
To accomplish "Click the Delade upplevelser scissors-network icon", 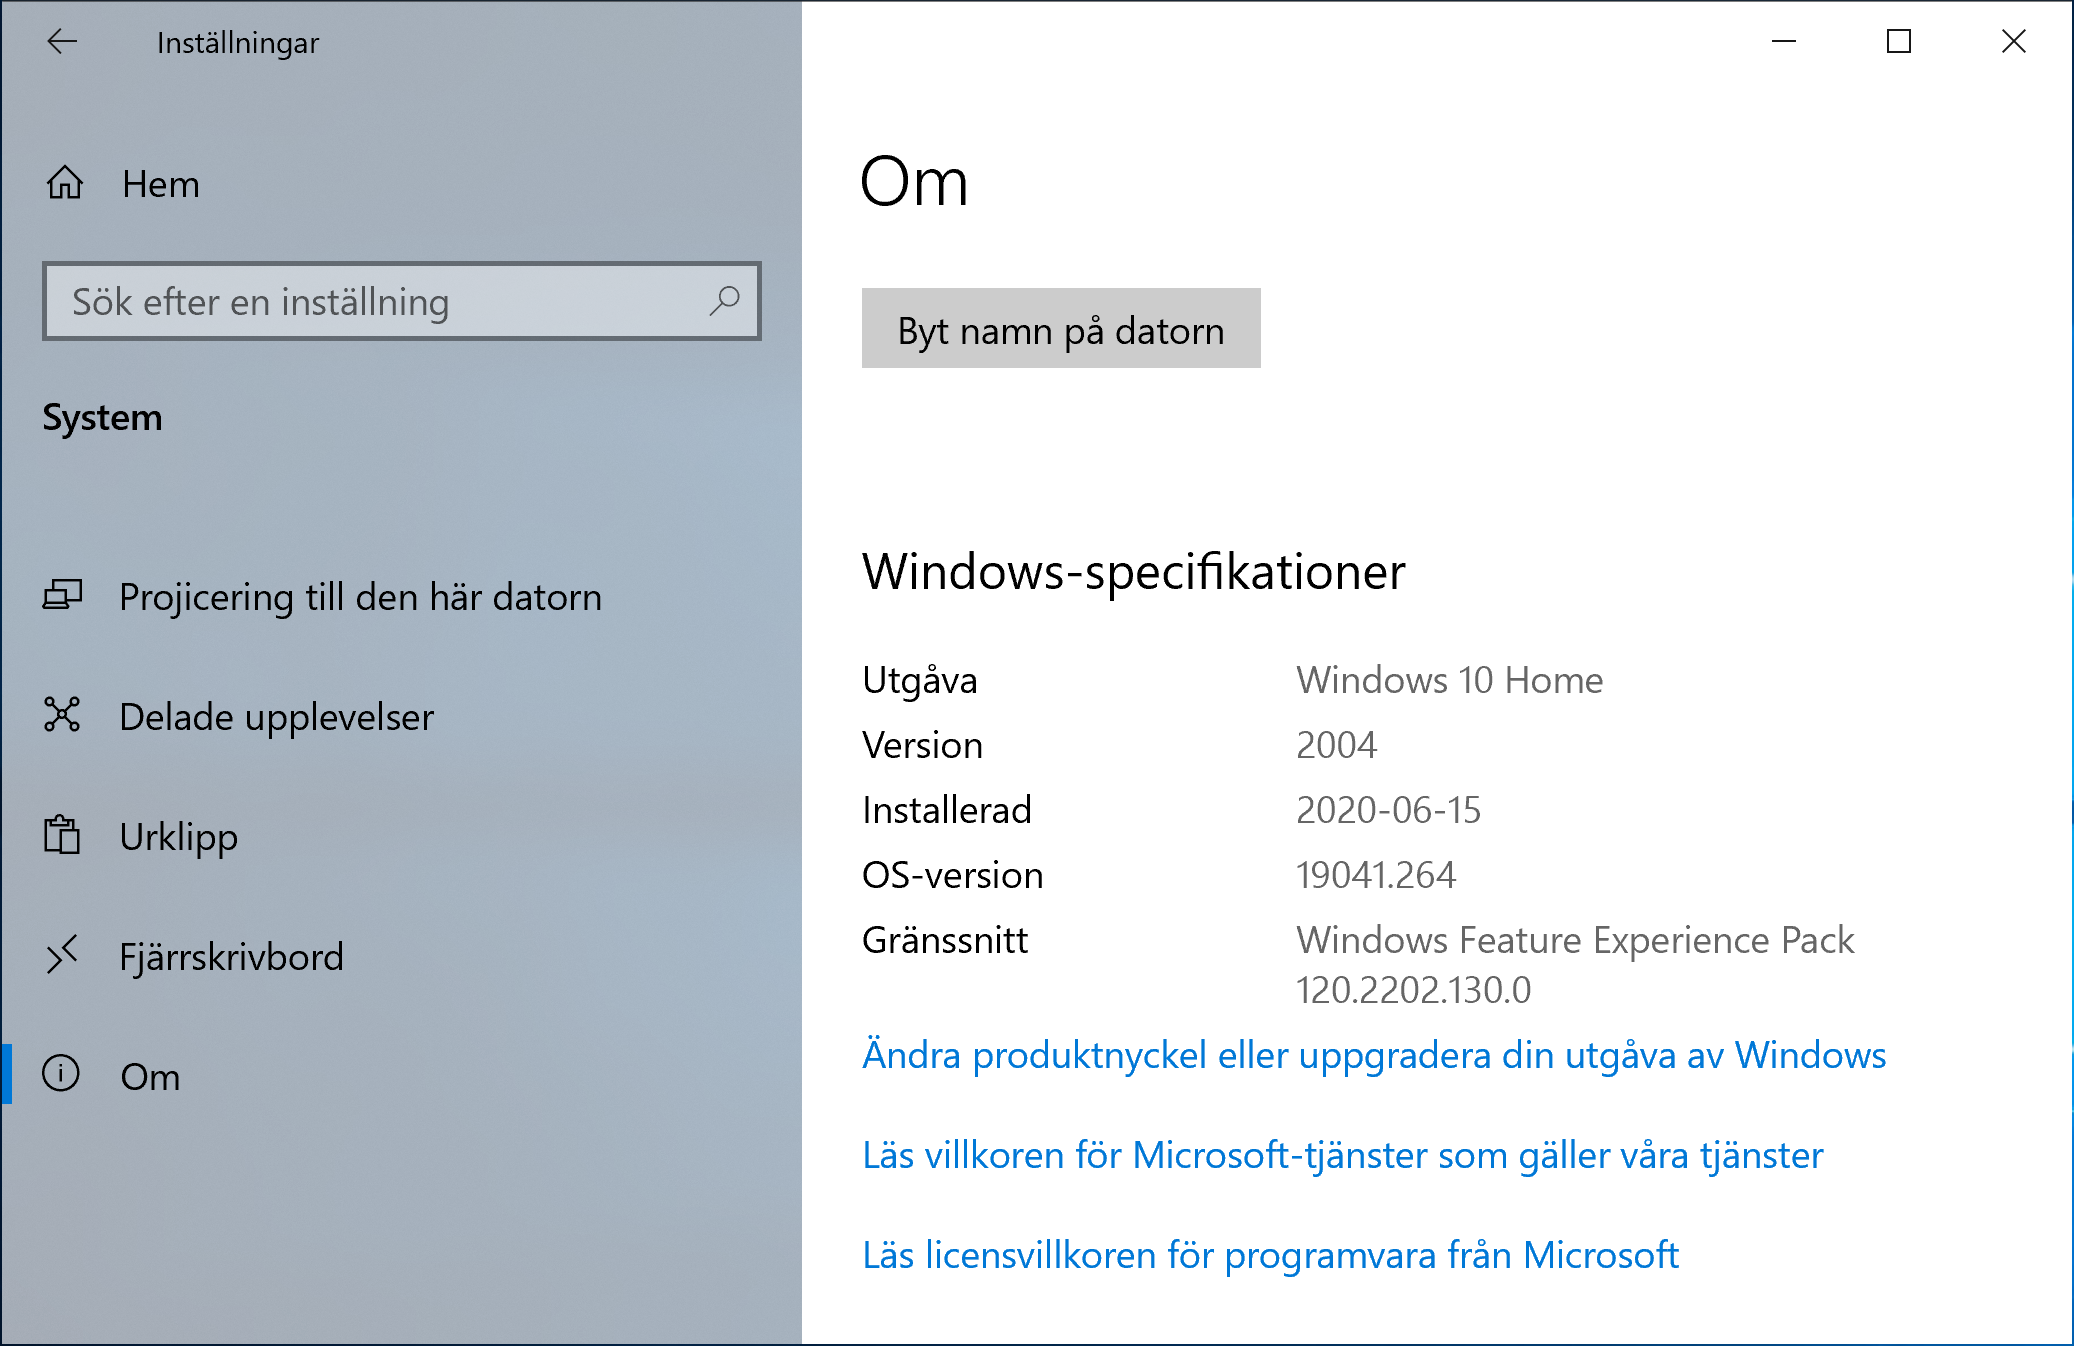I will coord(63,716).
